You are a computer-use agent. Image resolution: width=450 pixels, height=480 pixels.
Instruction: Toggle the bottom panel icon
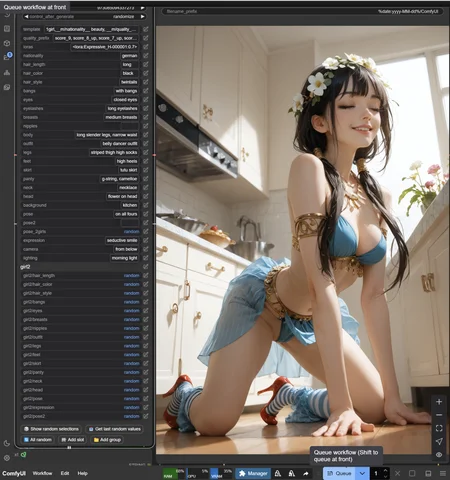pyautogui.click(x=428, y=473)
